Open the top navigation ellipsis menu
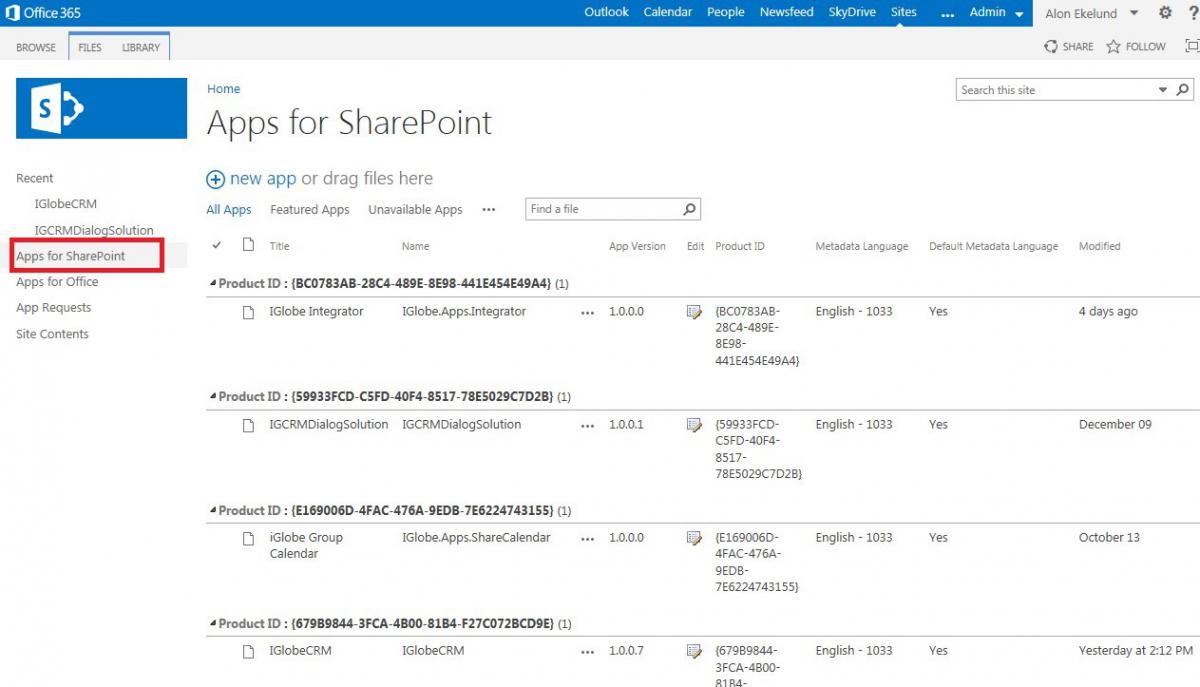The height and width of the screenshot is (687, 1200). [x=948, y=13]
